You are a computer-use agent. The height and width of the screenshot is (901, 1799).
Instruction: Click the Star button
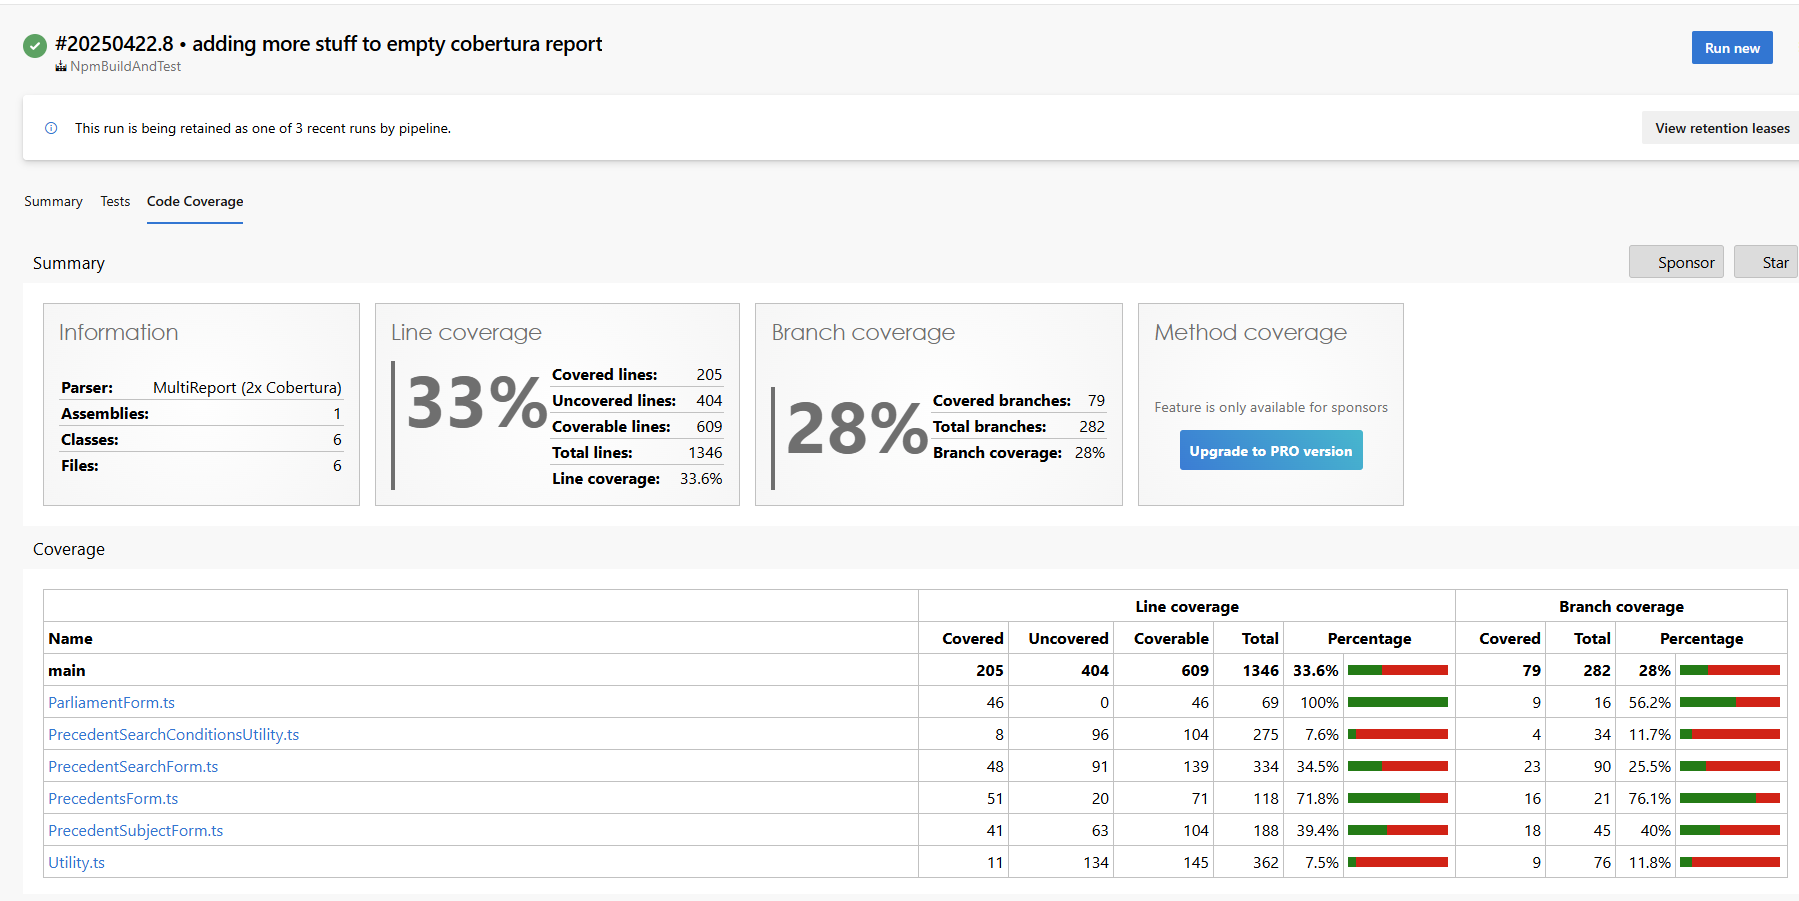pyautogui.click(x=1774, y=261)
